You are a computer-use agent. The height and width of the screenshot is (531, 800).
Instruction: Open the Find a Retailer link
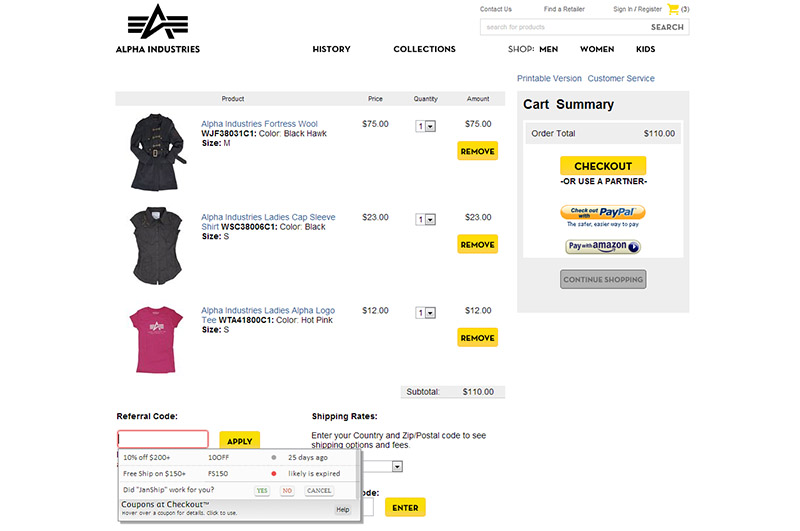click(564, 9)
